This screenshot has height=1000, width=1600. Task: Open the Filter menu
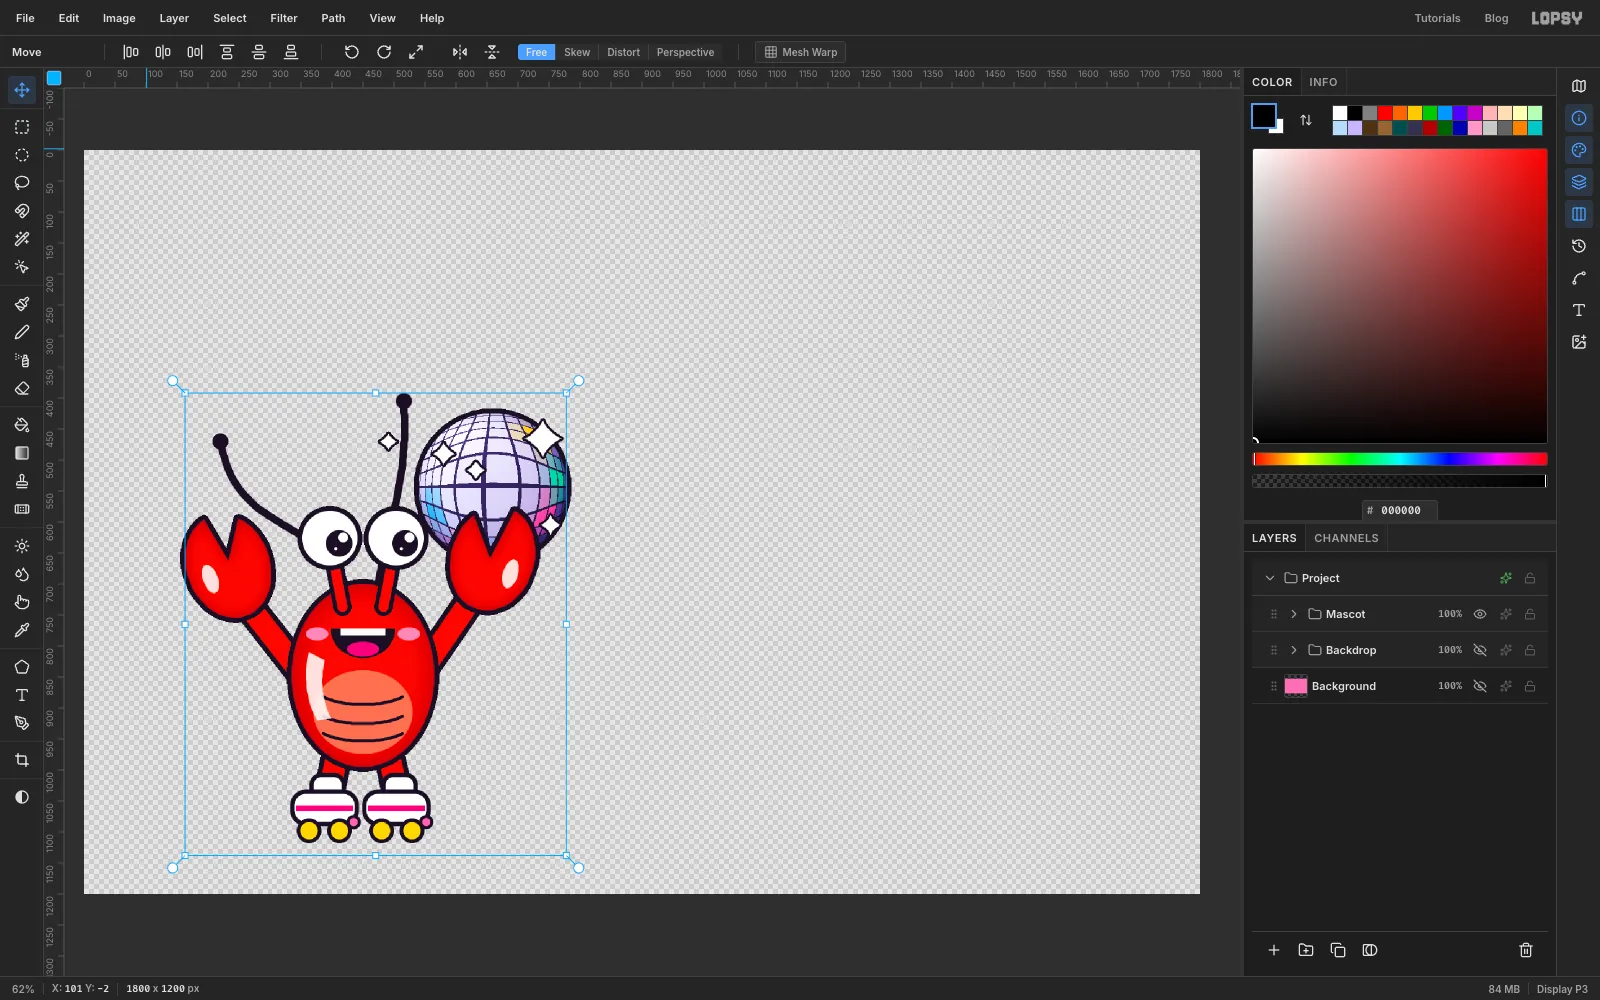point(284,18)
